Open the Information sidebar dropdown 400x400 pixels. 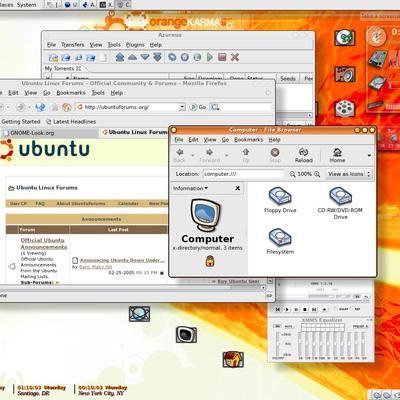click(190, 188)
